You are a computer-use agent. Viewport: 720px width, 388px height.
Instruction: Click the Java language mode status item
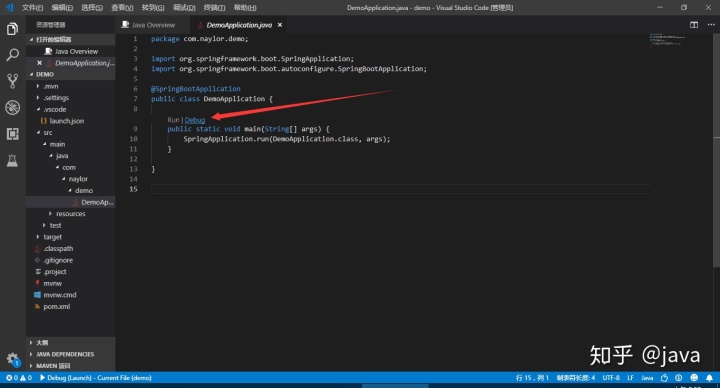point(647,378)
